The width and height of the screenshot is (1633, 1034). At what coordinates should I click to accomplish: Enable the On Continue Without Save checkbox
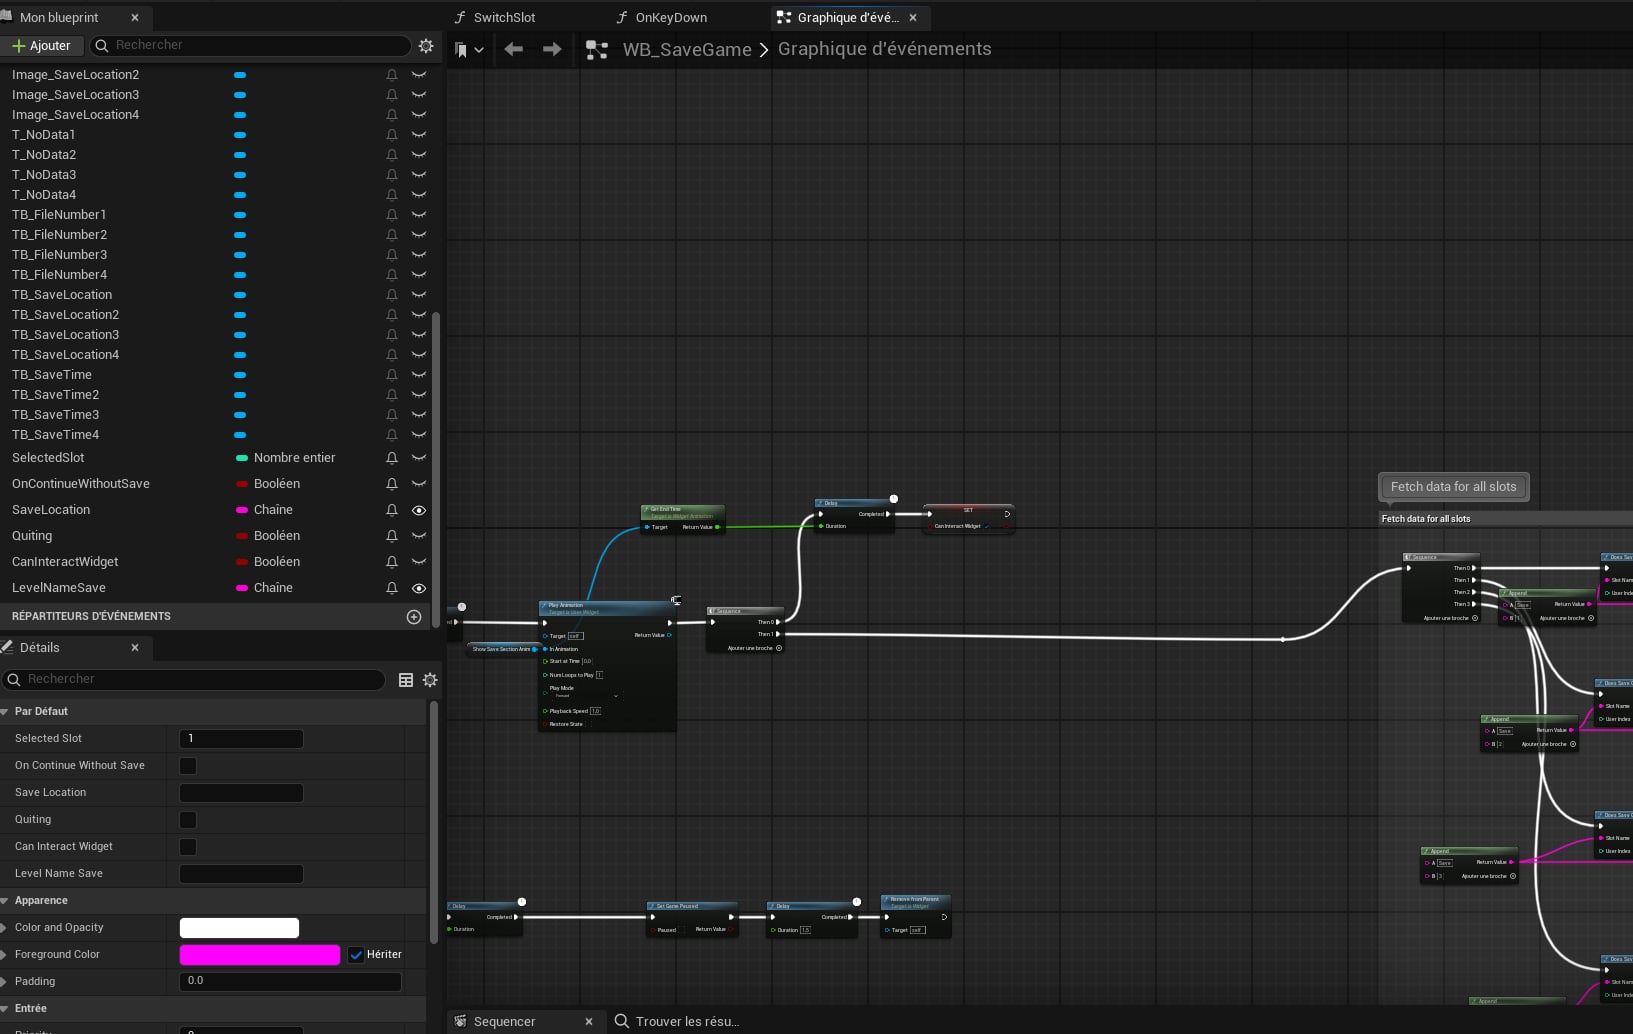[x=188, y=766]
